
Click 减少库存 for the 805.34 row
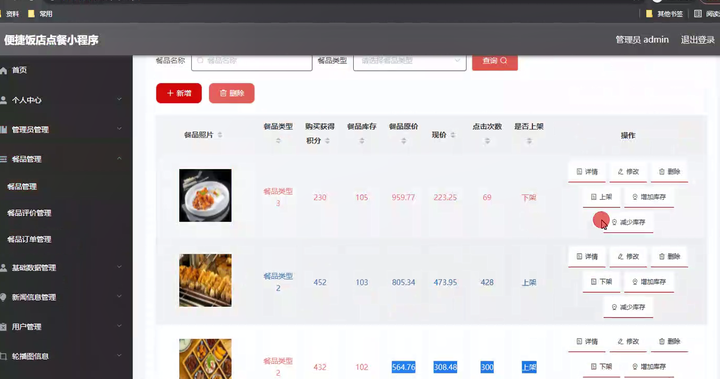point(628,307)
